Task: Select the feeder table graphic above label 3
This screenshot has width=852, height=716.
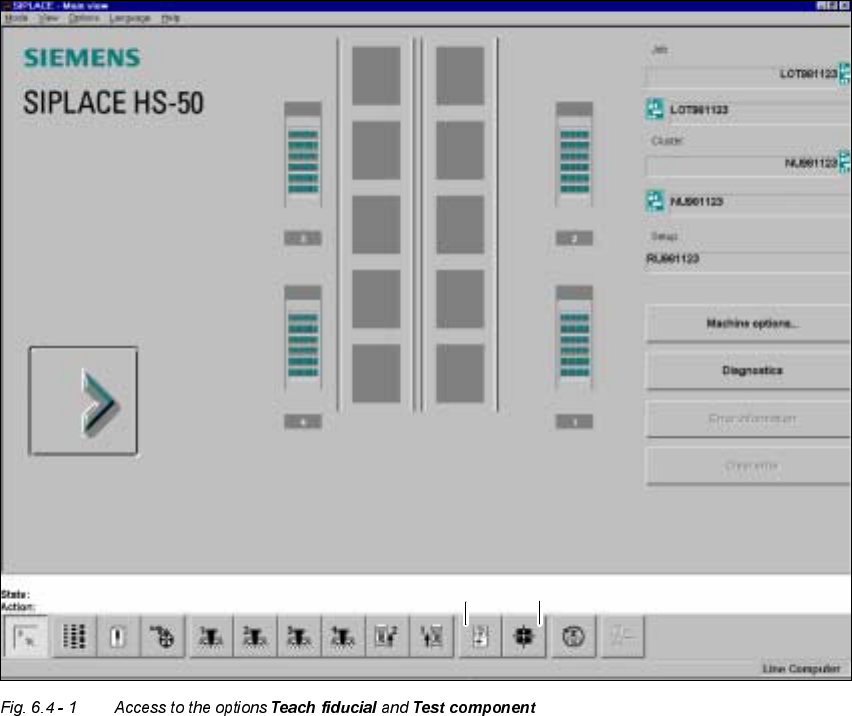Action: point(303,154)
